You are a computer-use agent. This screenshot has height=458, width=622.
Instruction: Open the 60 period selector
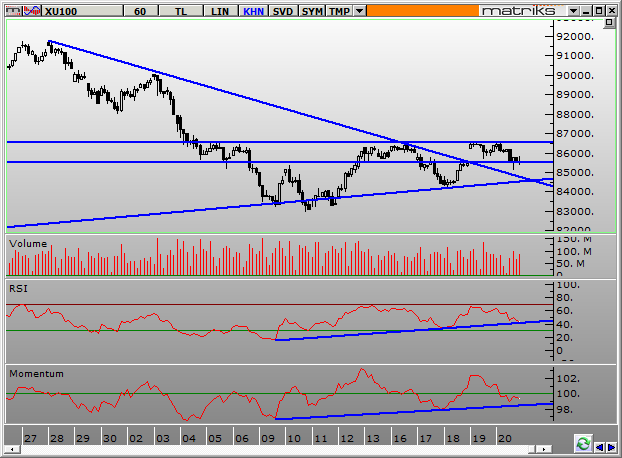pyautogui.click(x=139, y=10)
